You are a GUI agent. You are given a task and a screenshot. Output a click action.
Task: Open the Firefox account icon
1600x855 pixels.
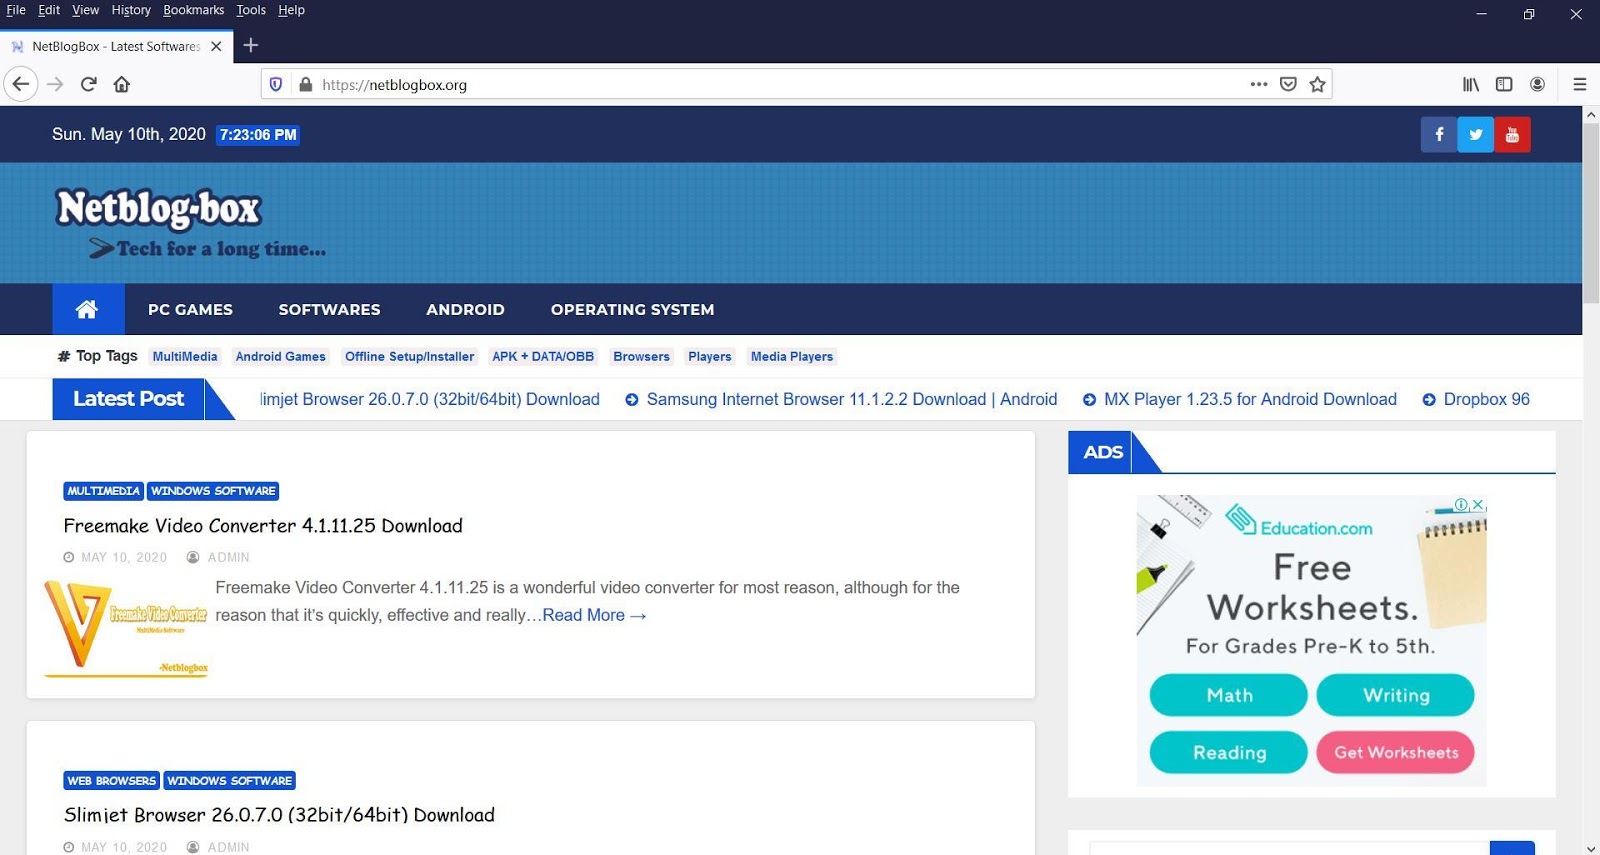[x=1538, y=84]
